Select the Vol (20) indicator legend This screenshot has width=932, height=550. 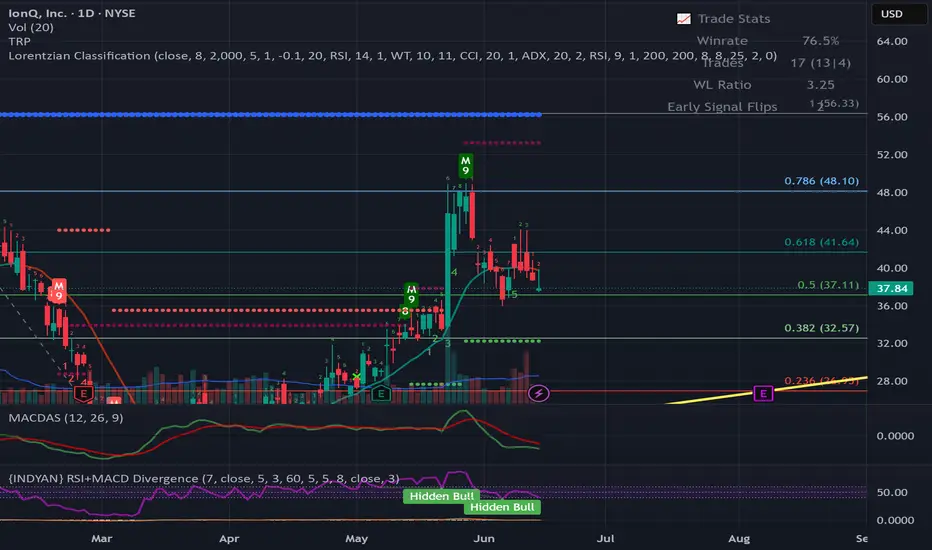(x=31, y=27)
